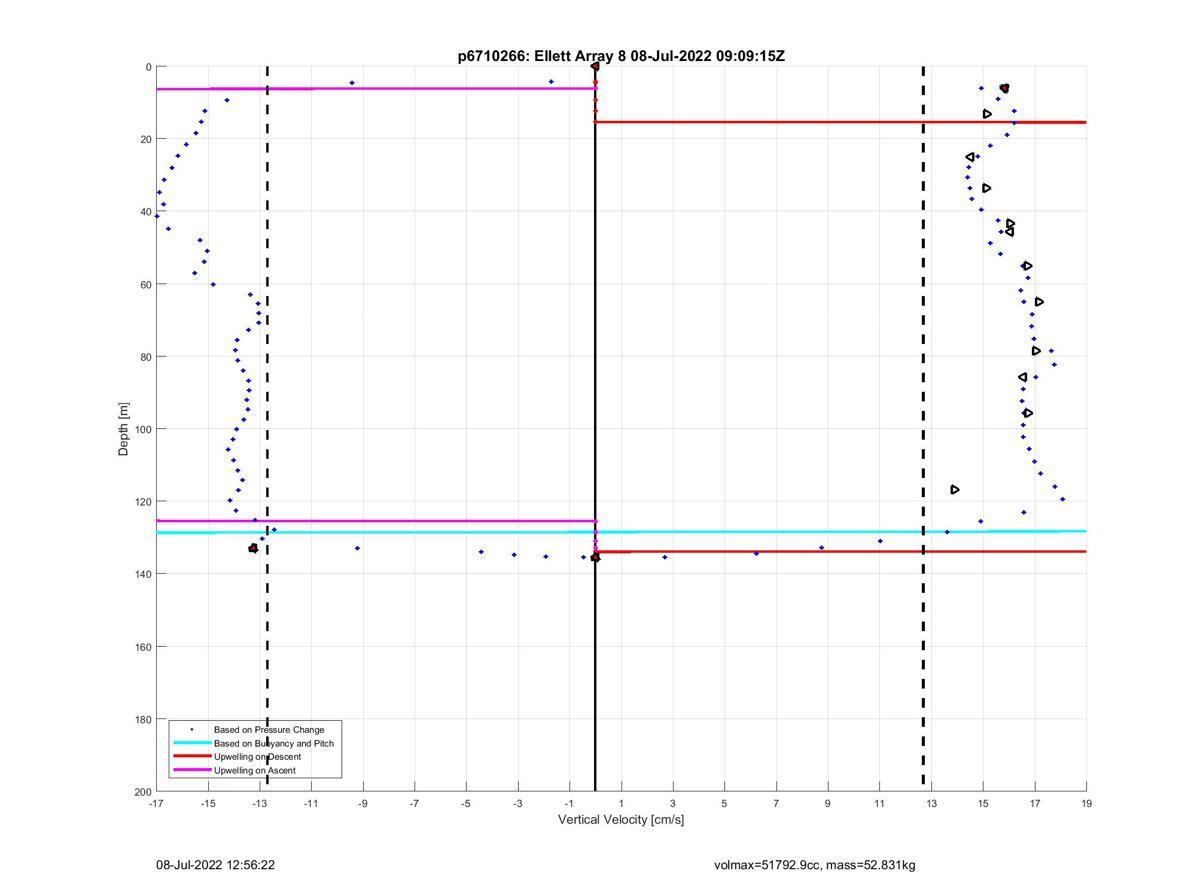Click legend entry 'Upwelling on Ascent'
This screenshot has width=1200, height=889.
click(255, 771)
